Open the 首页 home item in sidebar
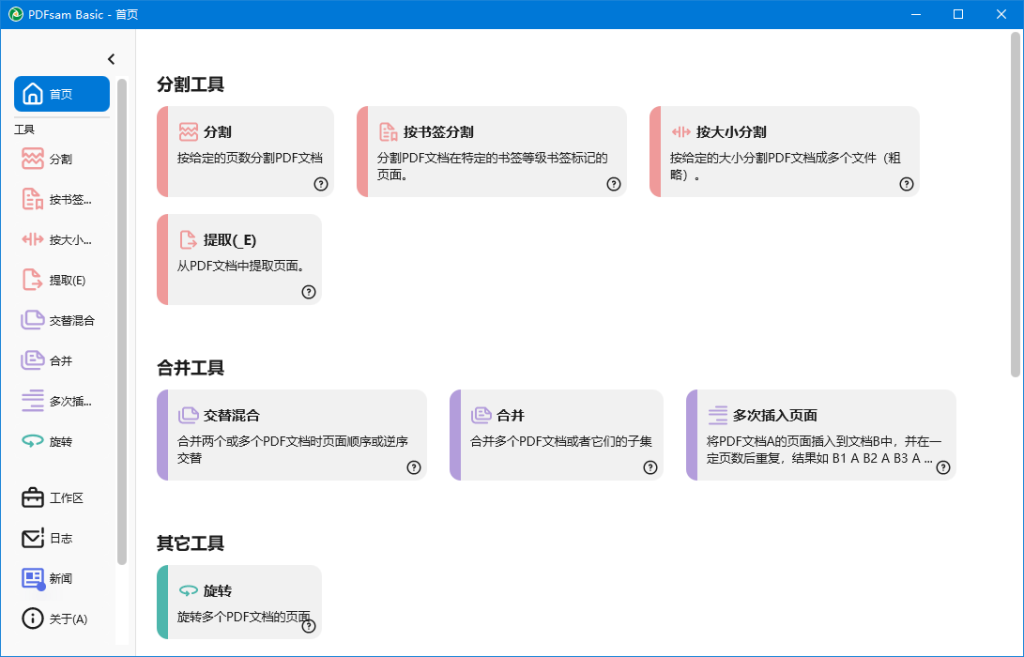 pos(62,94)
